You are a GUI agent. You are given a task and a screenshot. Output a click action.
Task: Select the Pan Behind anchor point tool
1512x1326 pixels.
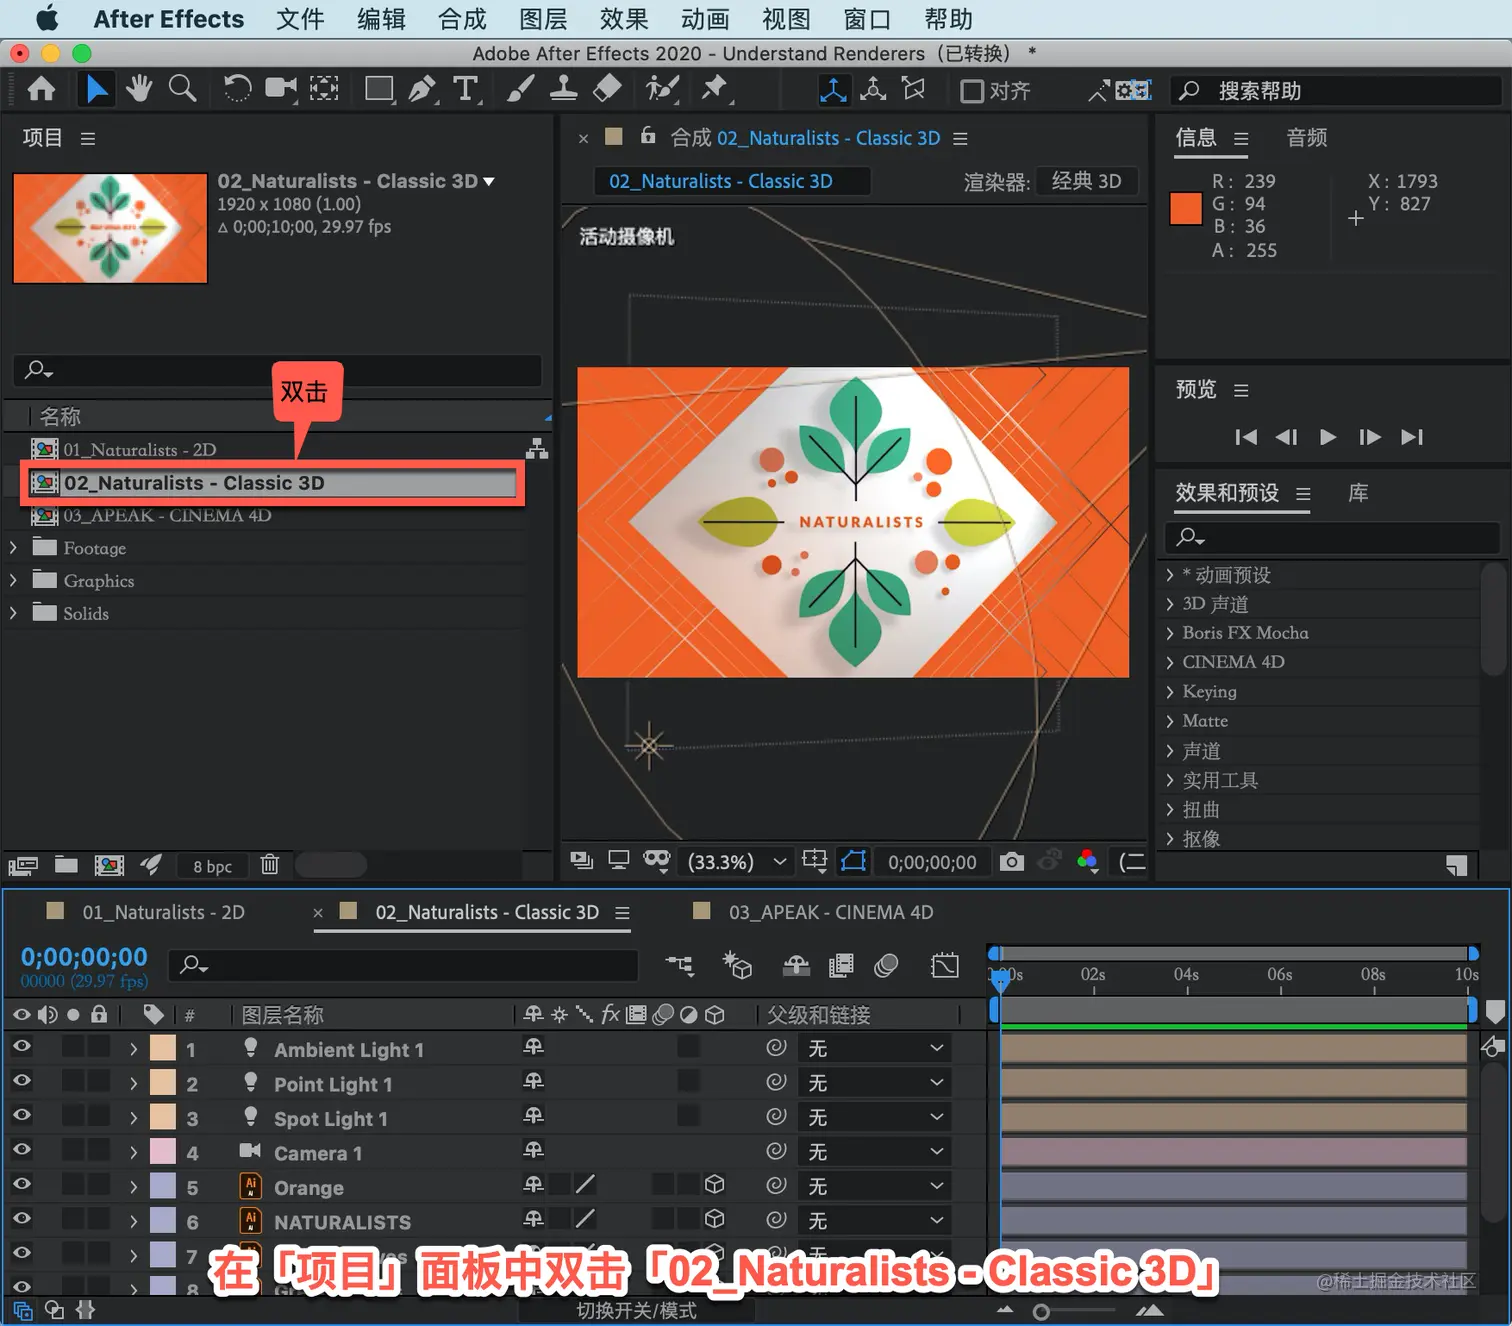pyautogui.click(x=324, y=90)
